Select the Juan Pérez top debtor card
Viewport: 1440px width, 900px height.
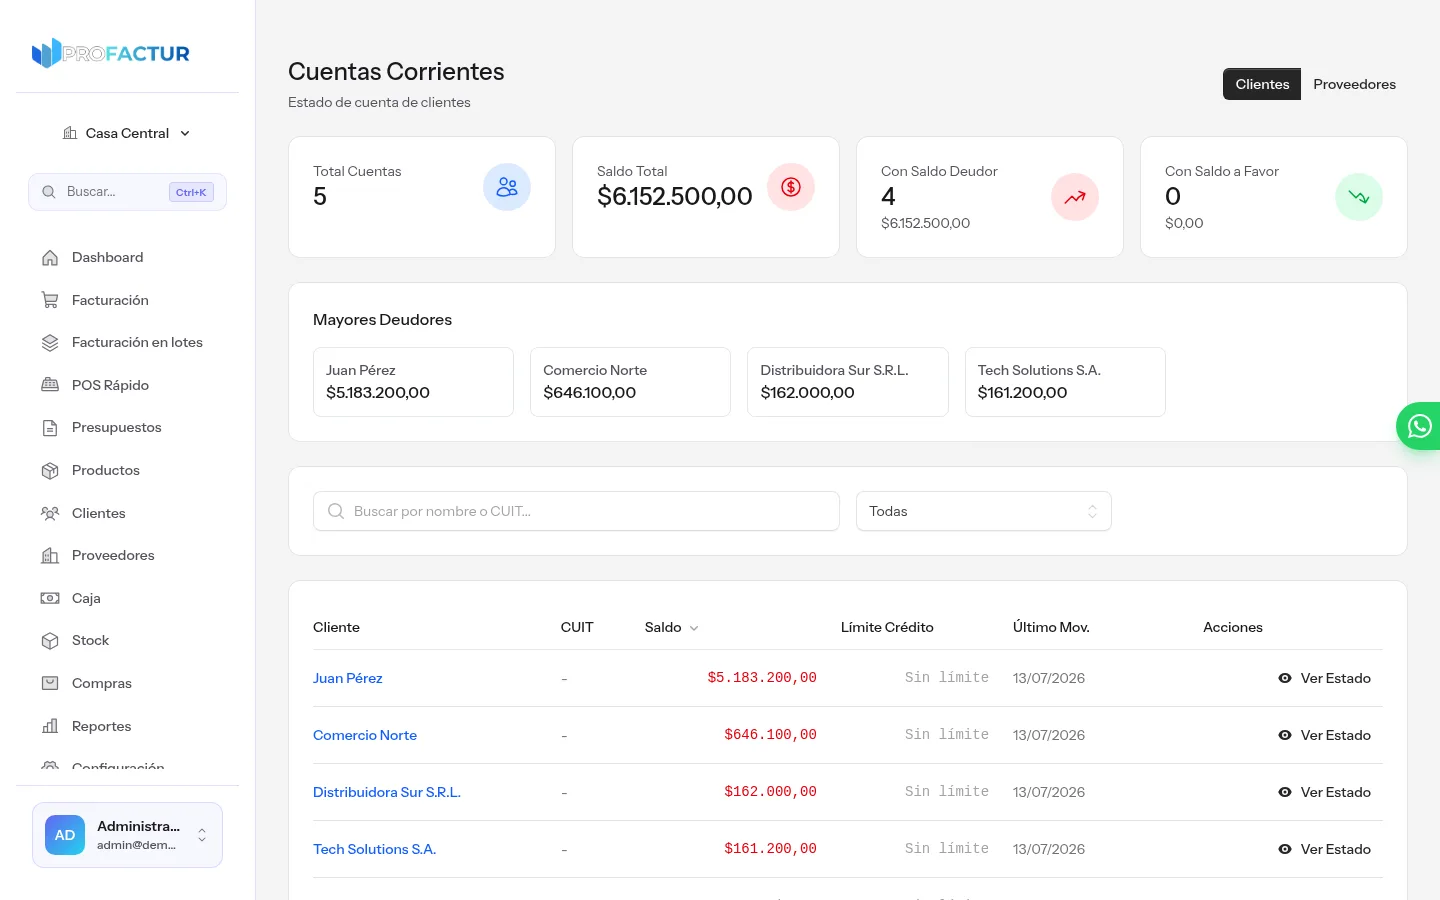[413, 382]
